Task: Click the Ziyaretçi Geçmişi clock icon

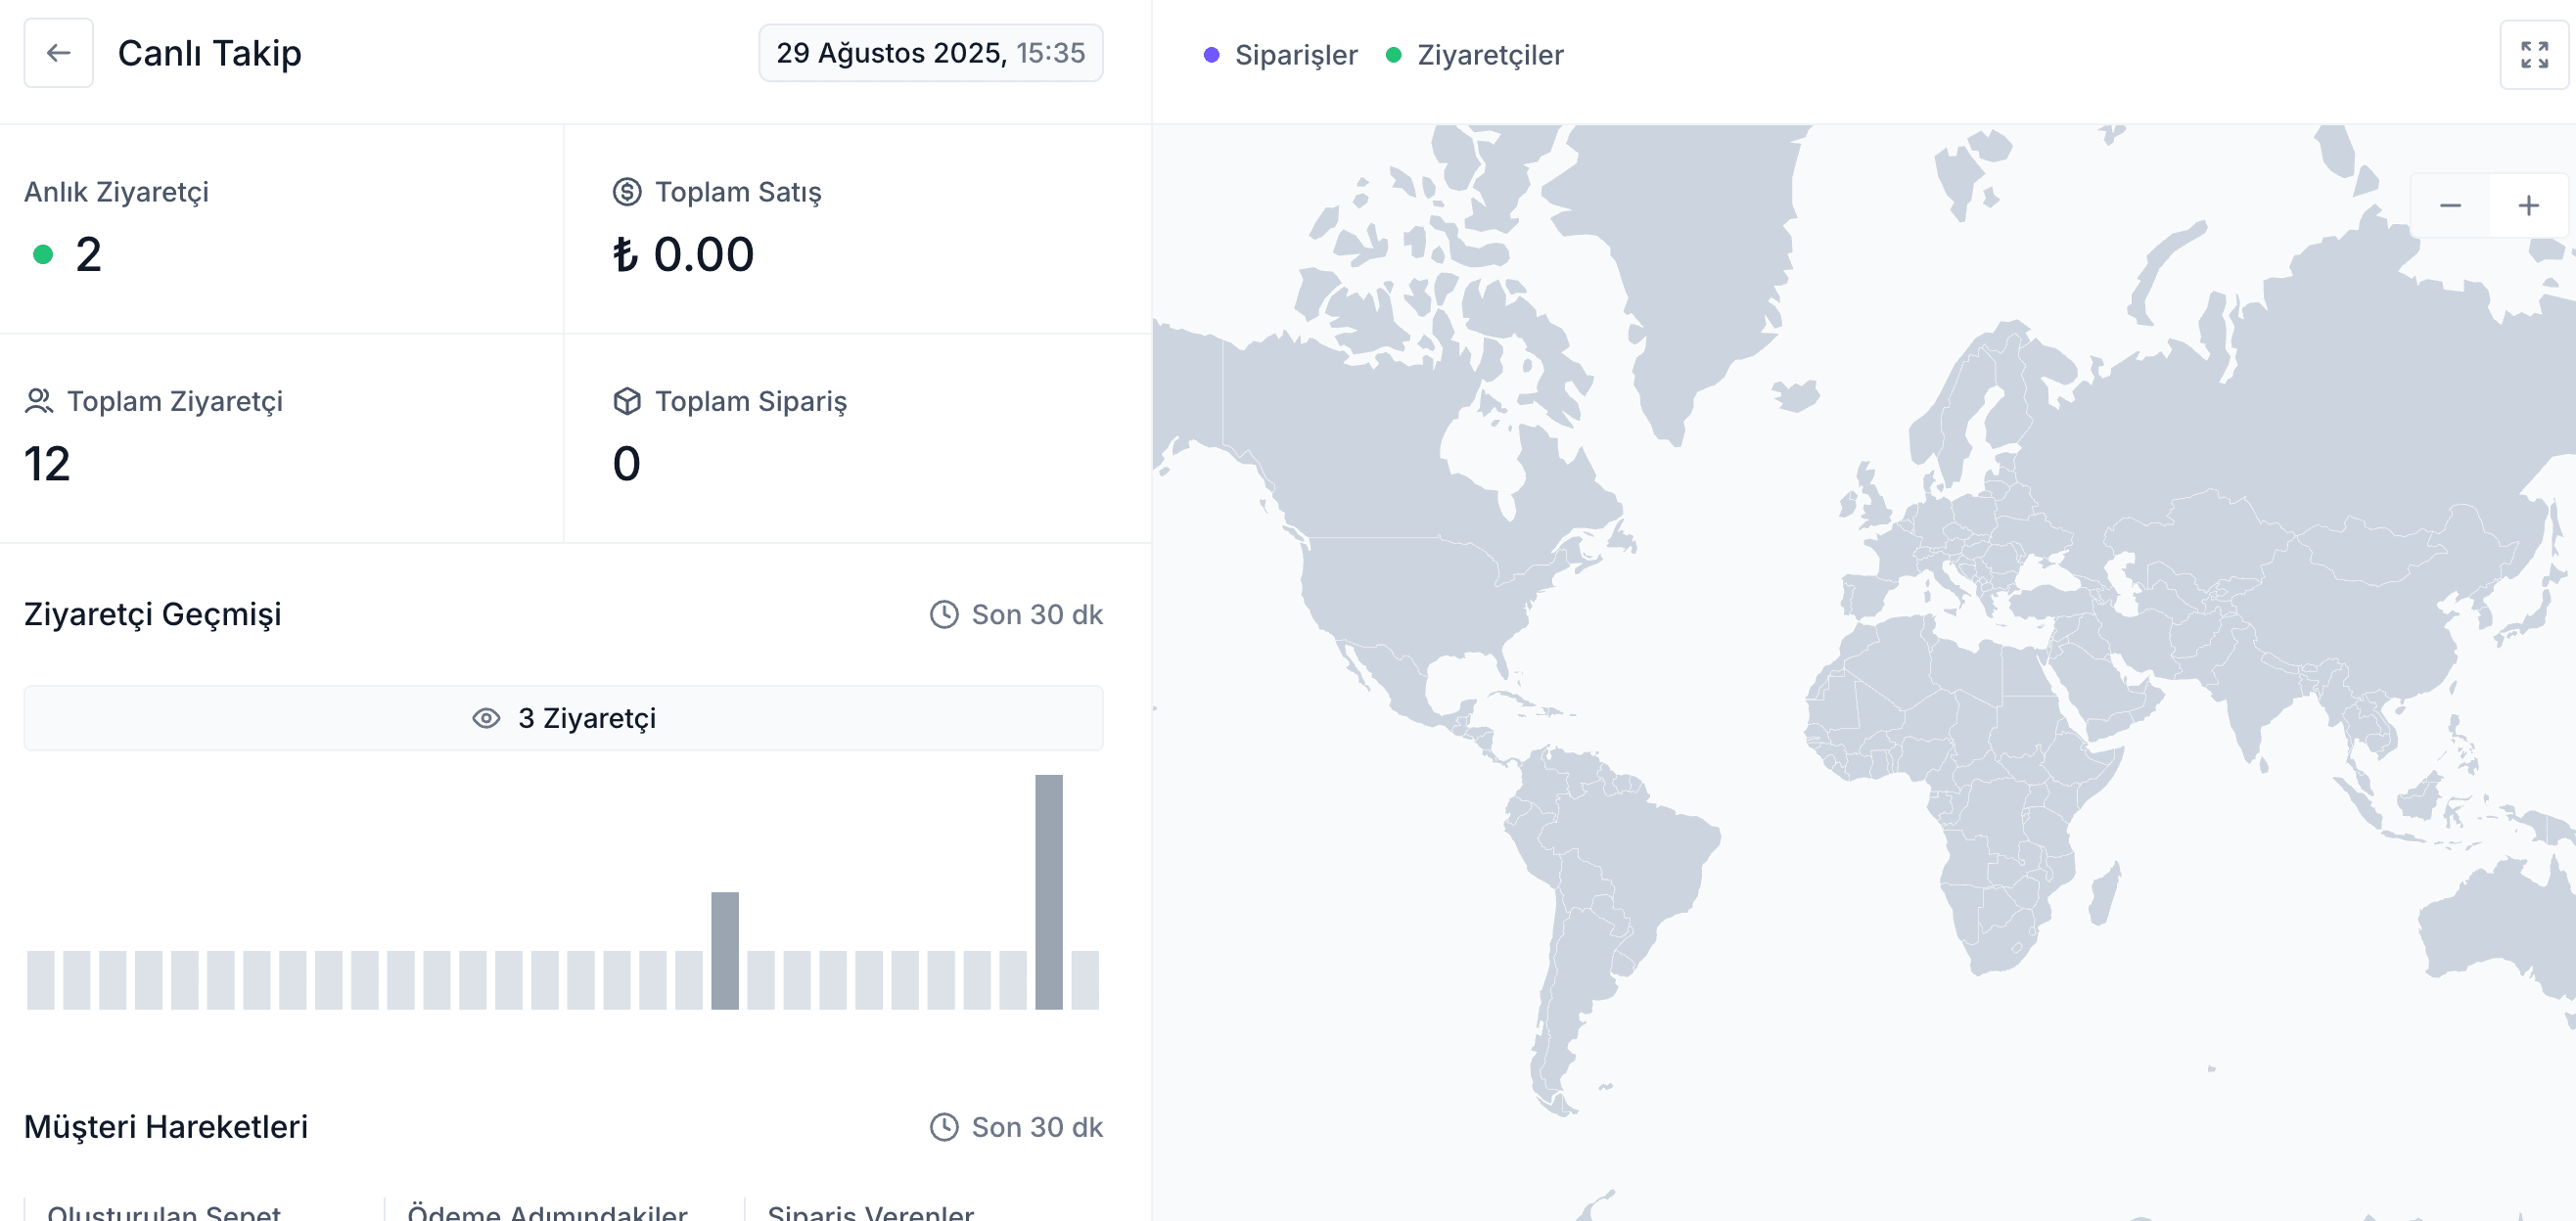Action: 943,614
